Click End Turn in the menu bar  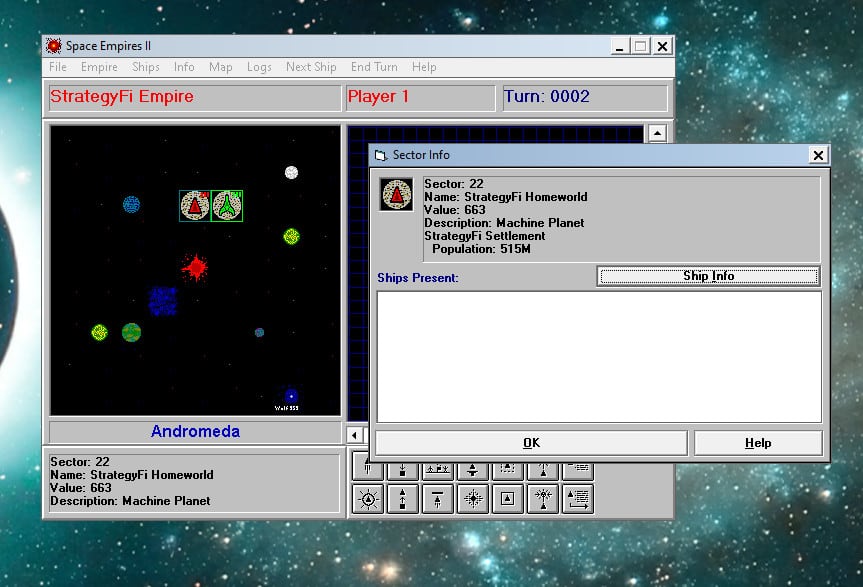click(374, 67)
